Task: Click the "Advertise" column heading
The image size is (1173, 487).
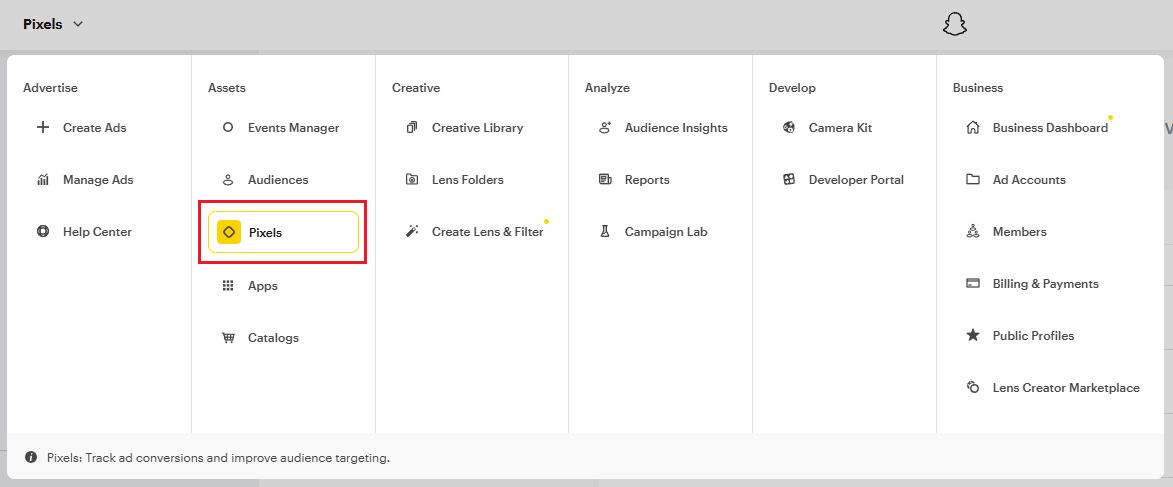Action: pos(50,88)
